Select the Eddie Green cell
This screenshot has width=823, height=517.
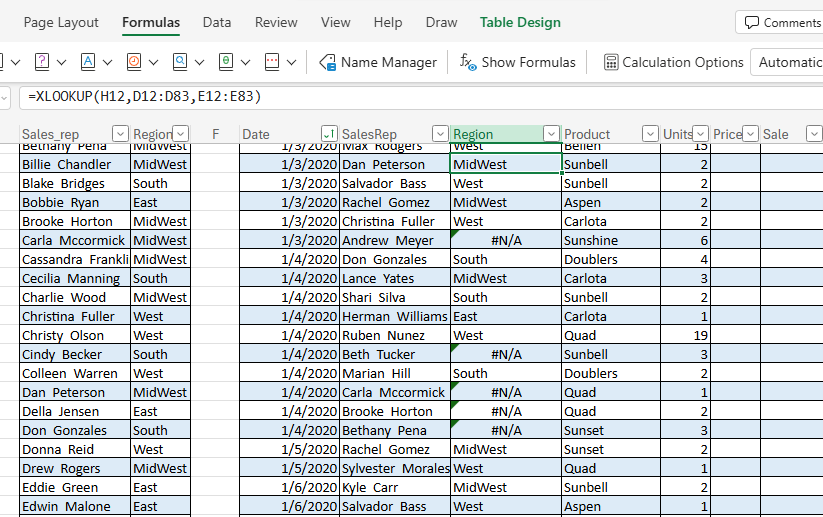coord(75,487)
